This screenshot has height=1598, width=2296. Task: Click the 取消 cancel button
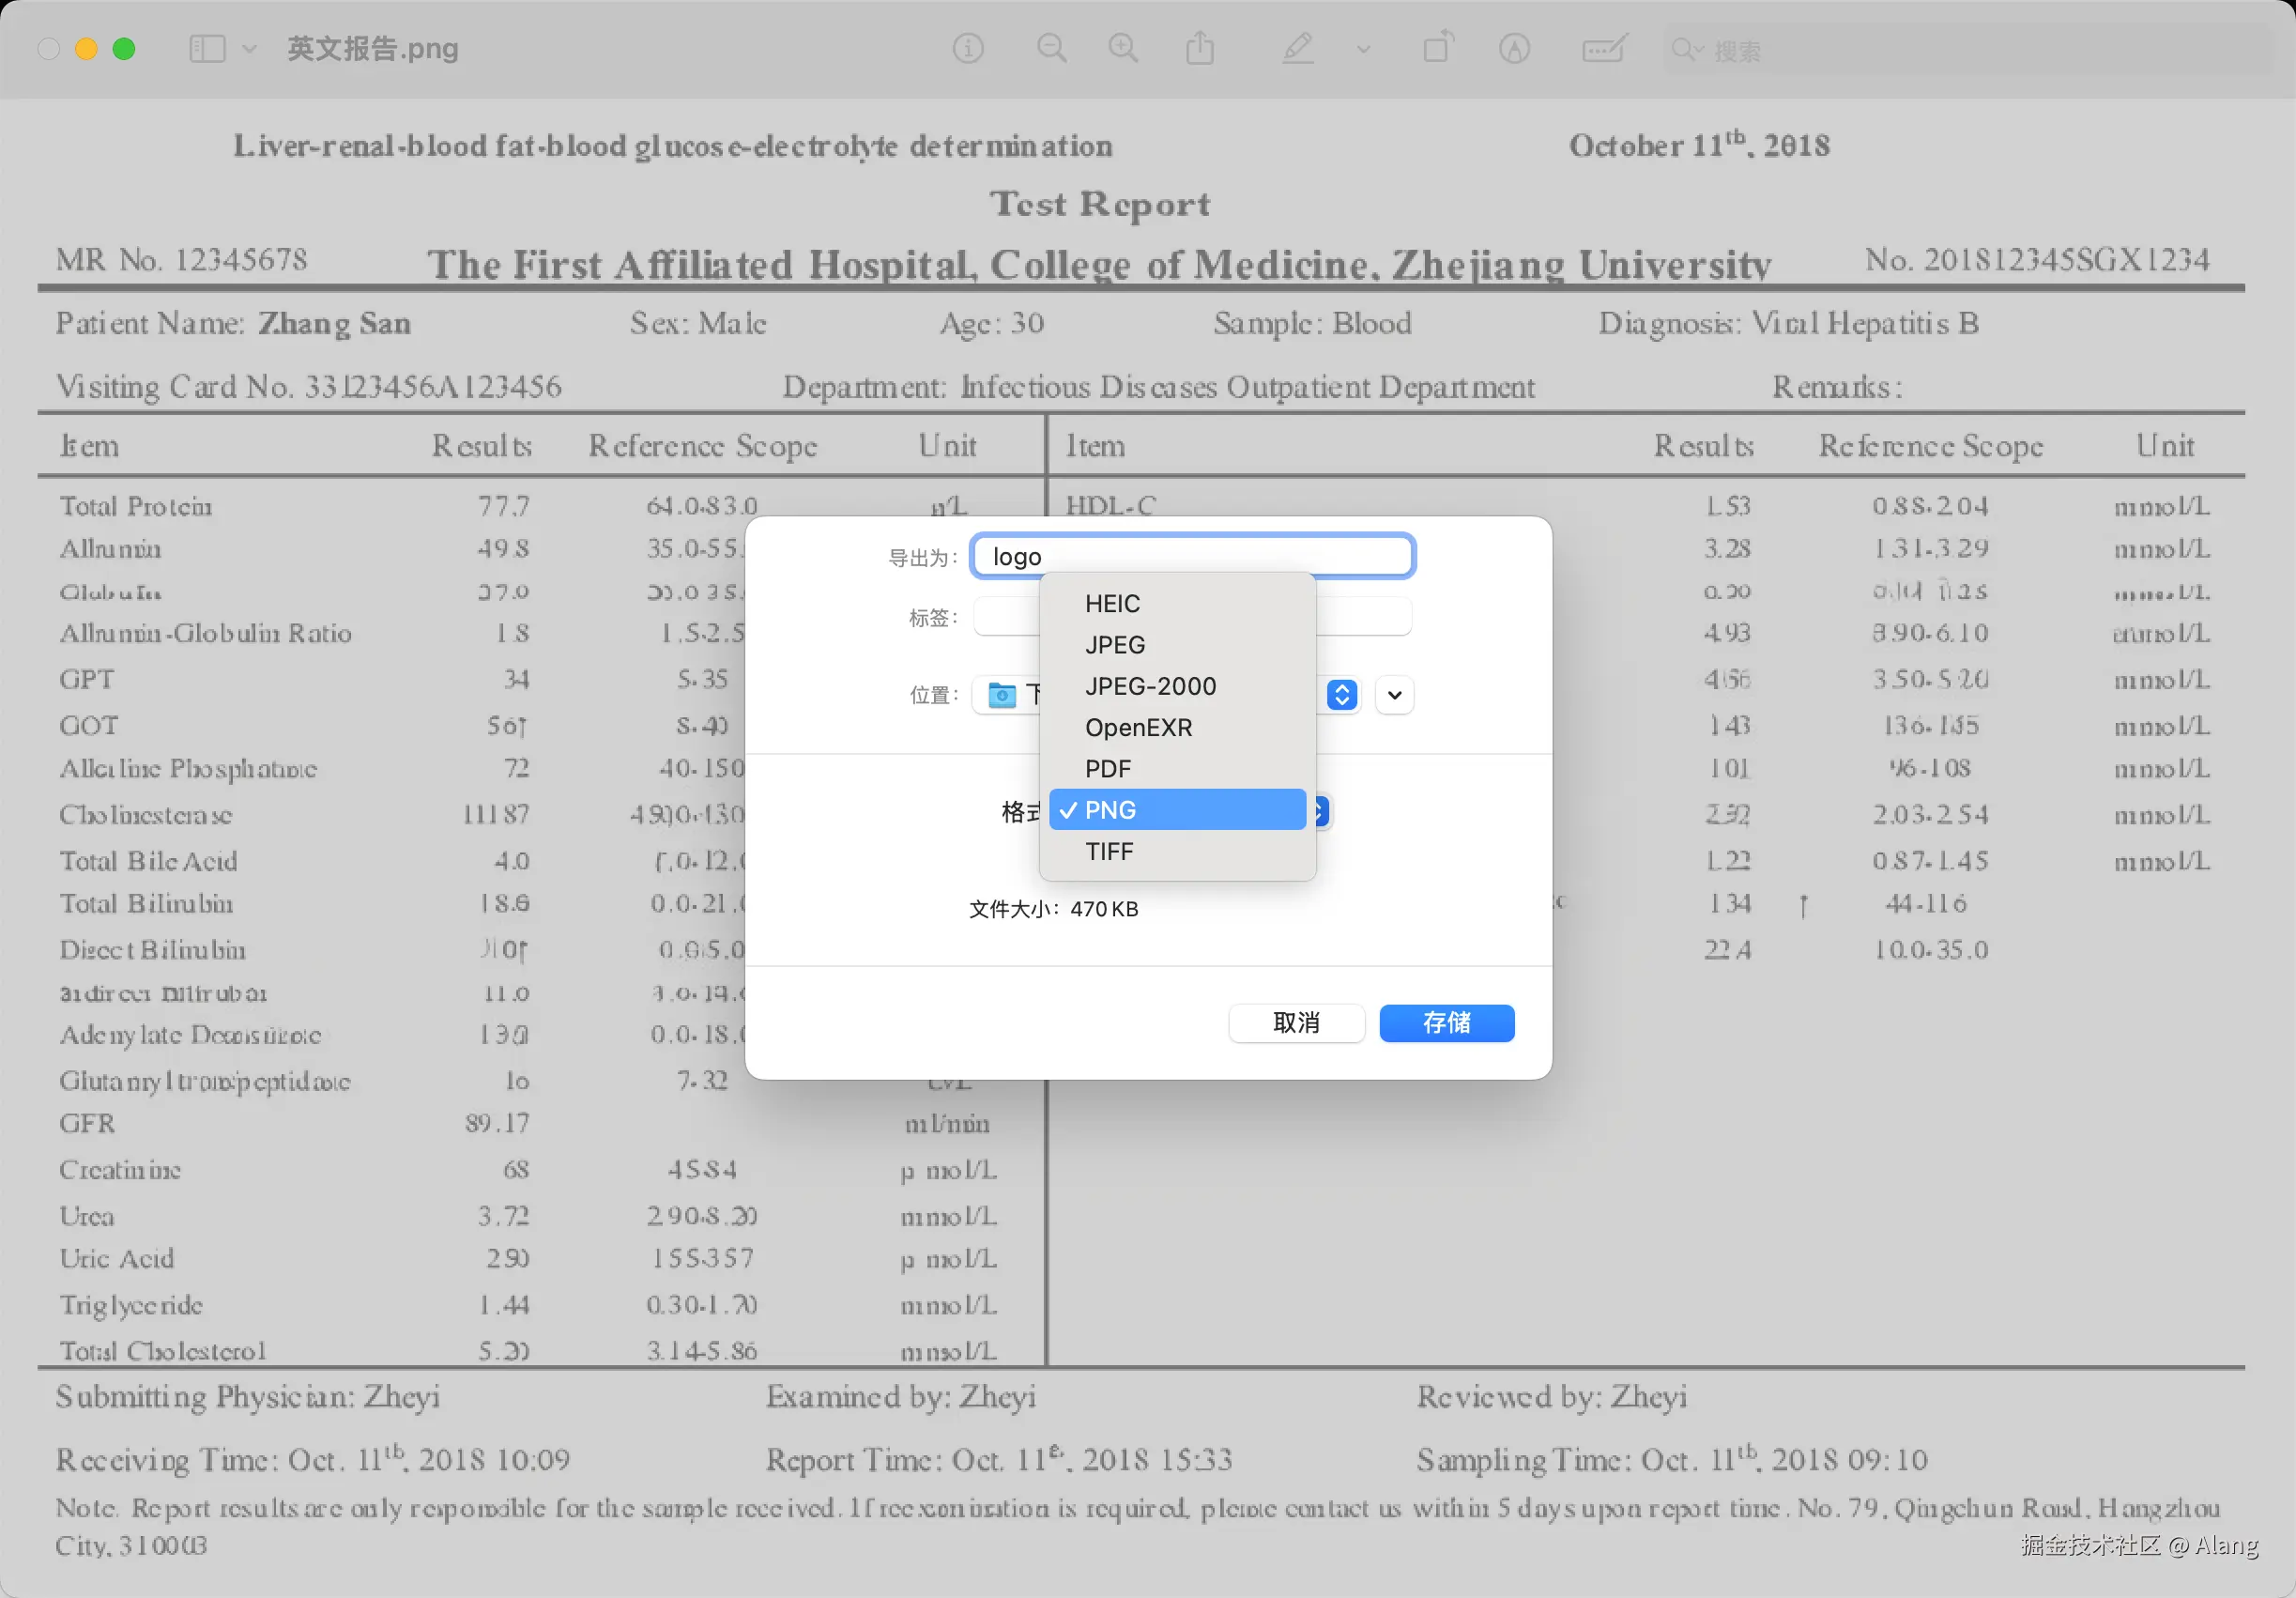click(1296, 1023)
